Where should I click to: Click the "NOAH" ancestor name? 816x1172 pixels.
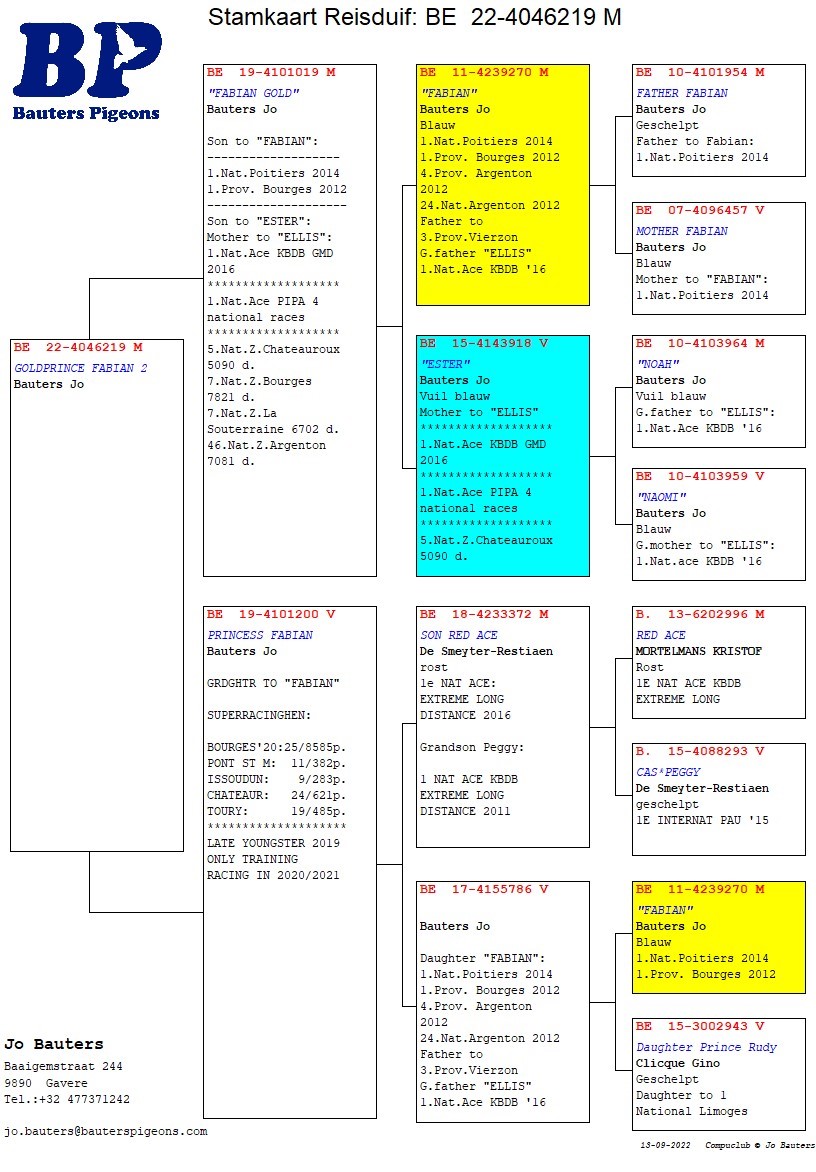657,364
